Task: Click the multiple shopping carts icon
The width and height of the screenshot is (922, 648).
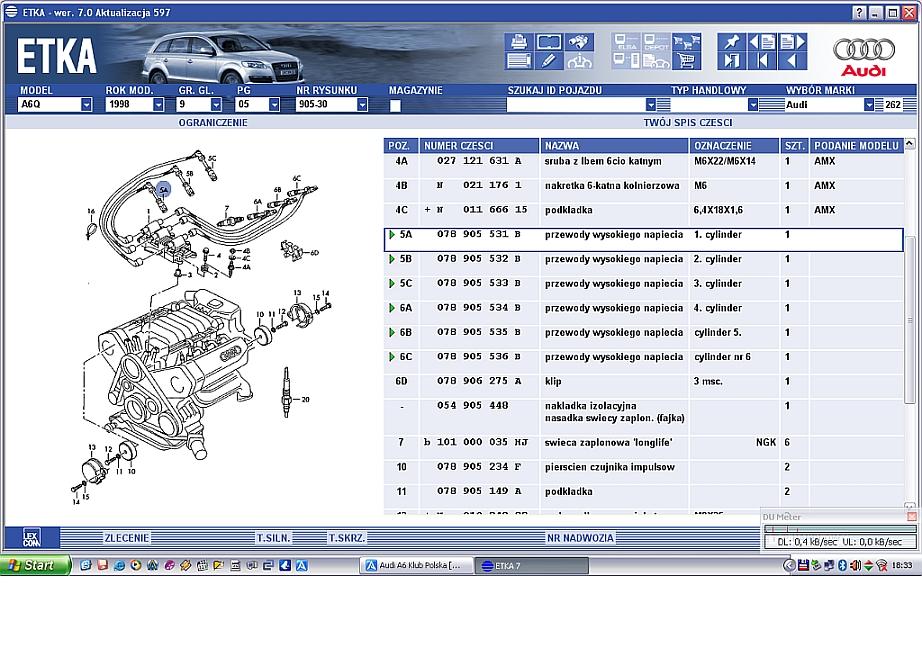Action: click(x=686, y=42)
